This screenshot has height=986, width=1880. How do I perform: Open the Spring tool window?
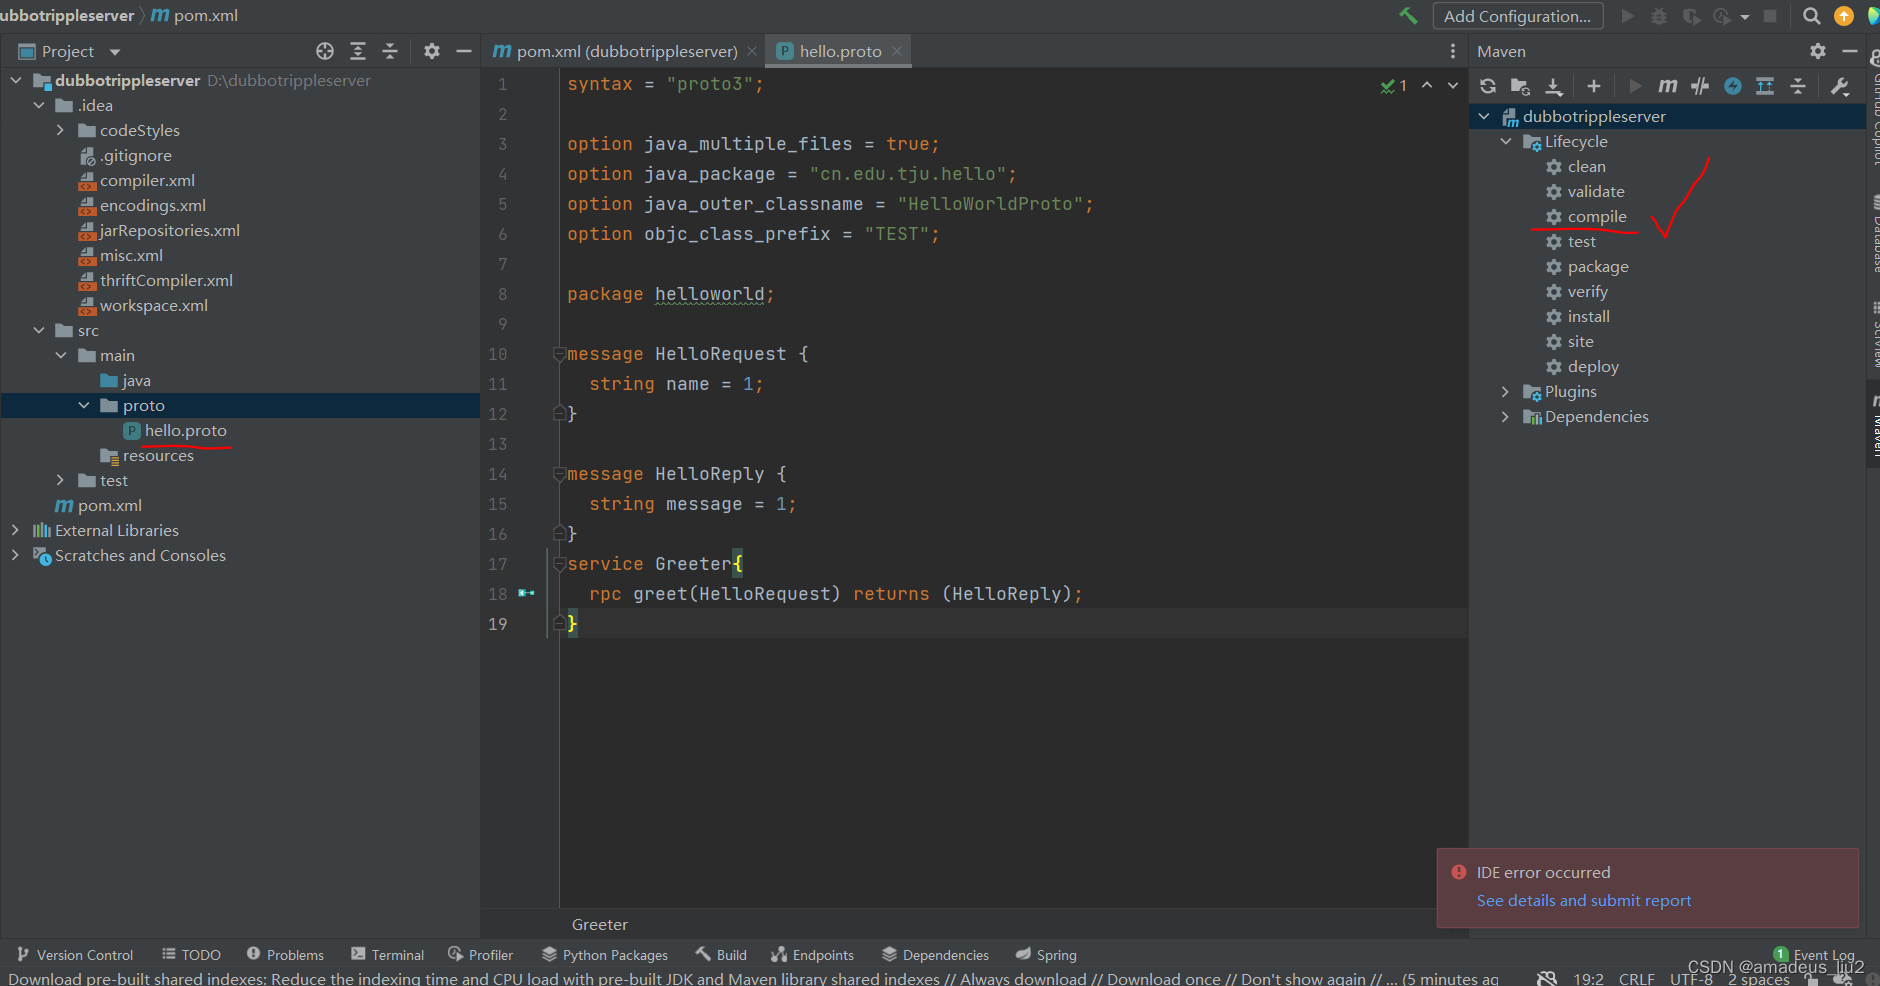tap(1046, 955)
